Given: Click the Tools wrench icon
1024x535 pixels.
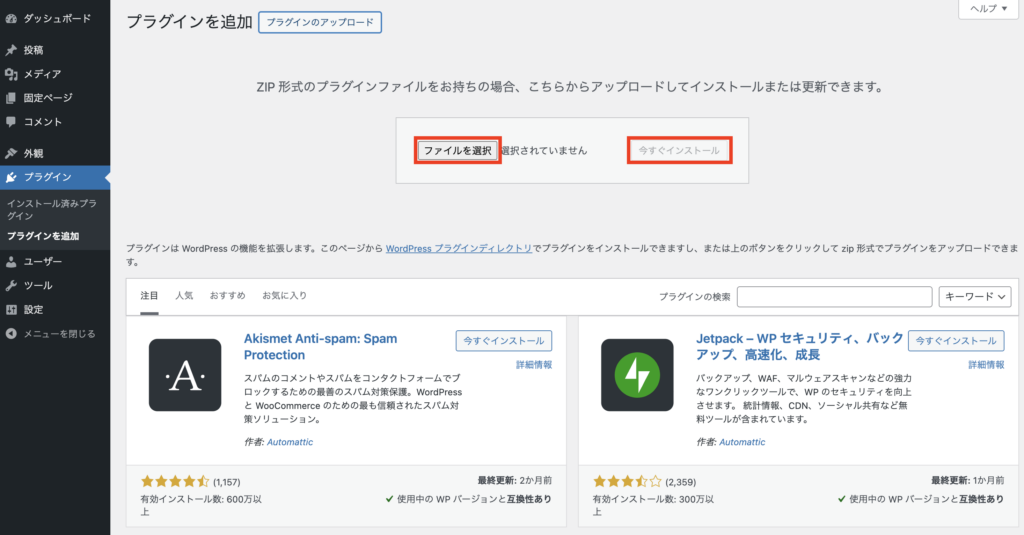Looking at the screenshot, I should 11,286.
